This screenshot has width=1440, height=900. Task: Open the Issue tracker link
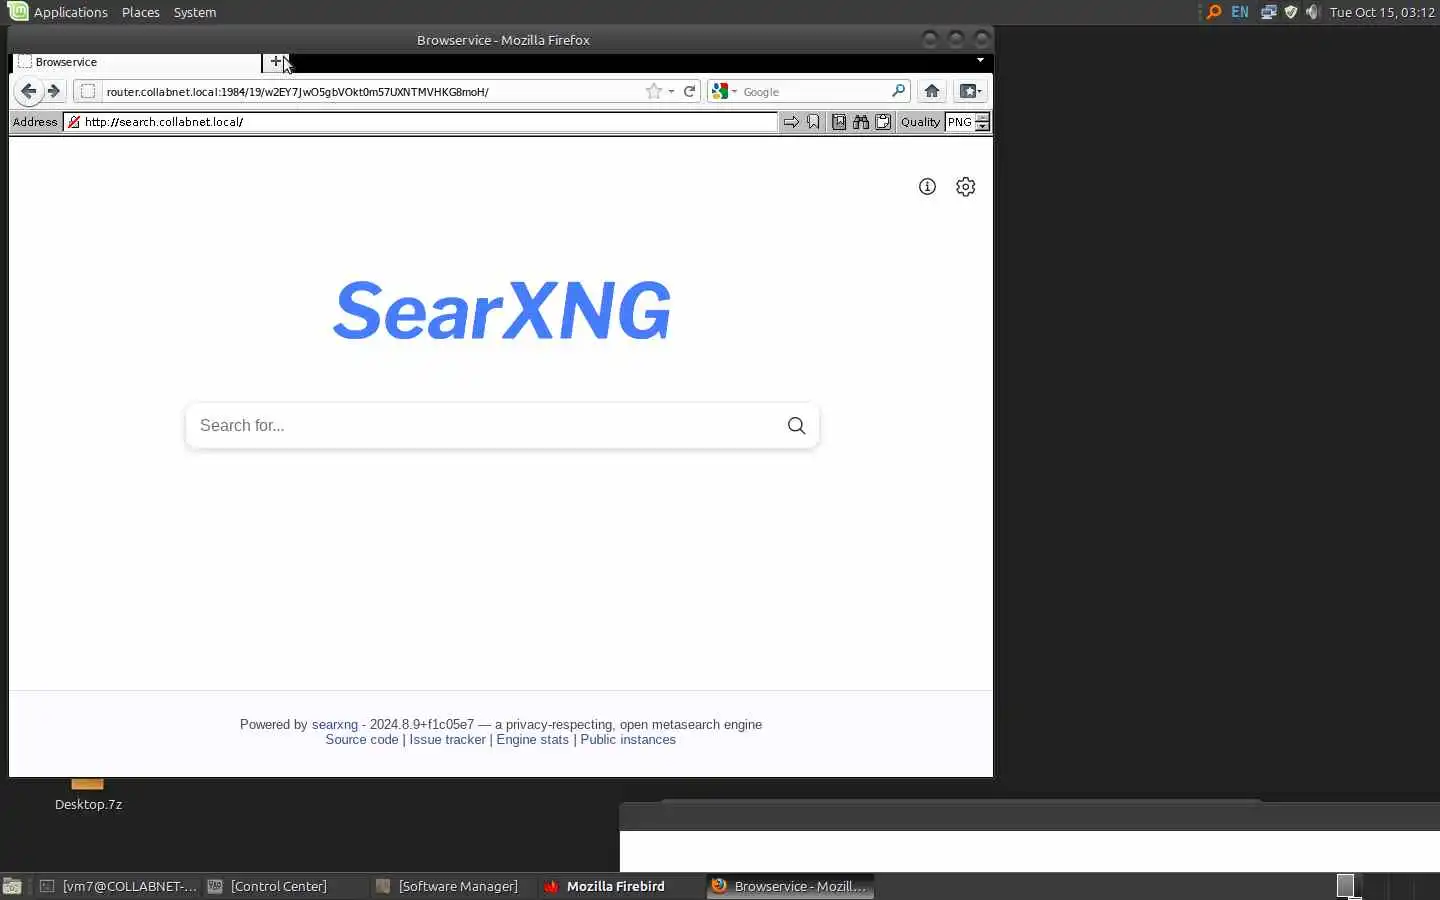(447, 740)
